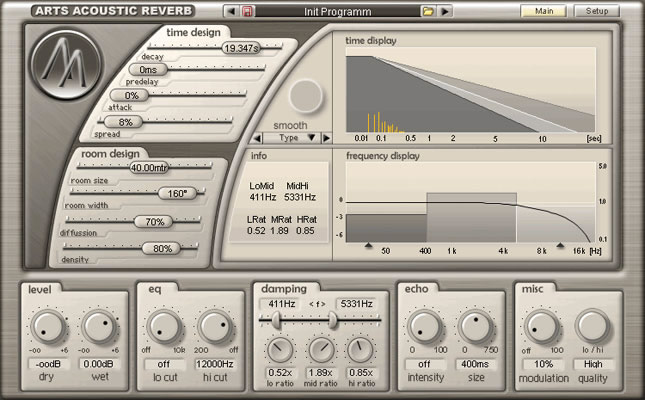645x400 pixels.
Task: Click the wet level 0.00dB value field
Action: coord(99,363)
